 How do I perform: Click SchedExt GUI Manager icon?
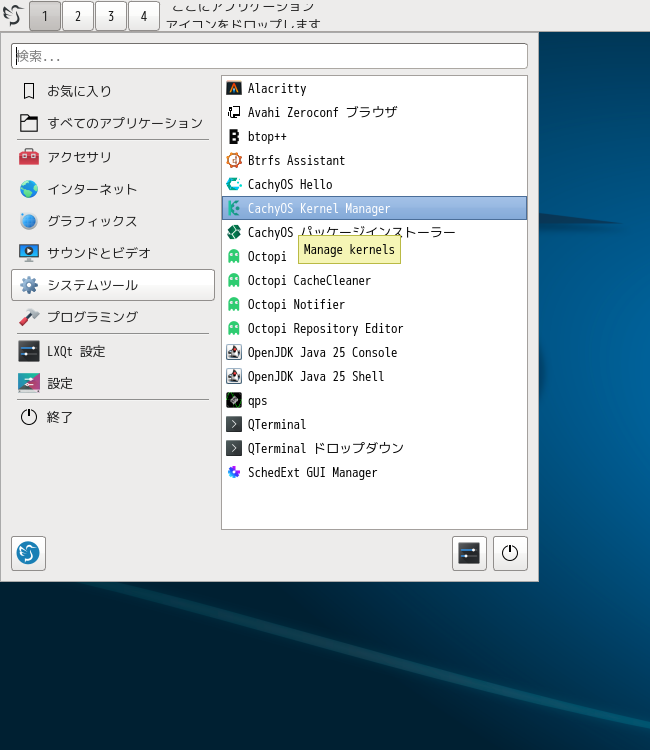pos(234,472)
